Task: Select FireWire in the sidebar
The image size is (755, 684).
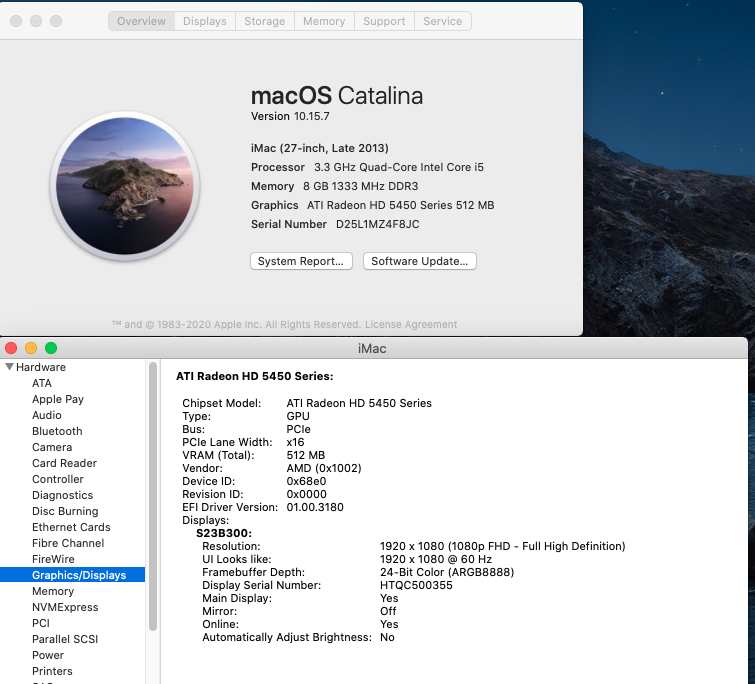Action: click(x=53, y=559)
